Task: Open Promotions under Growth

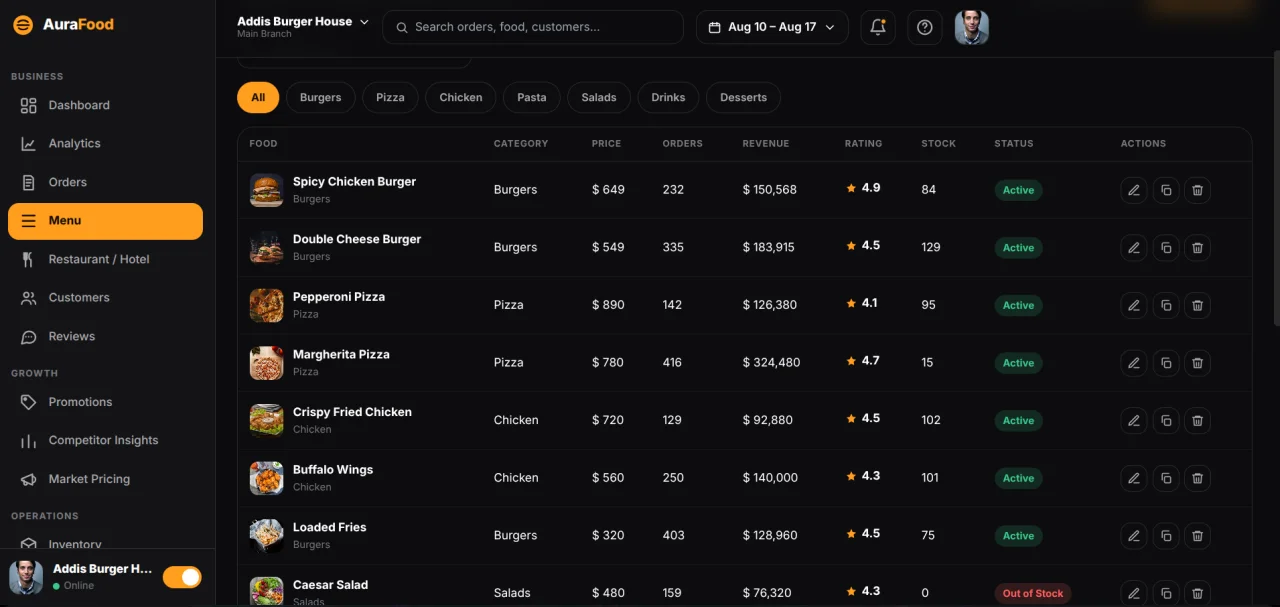Action: pyautogui.click(x=105, y=402)
